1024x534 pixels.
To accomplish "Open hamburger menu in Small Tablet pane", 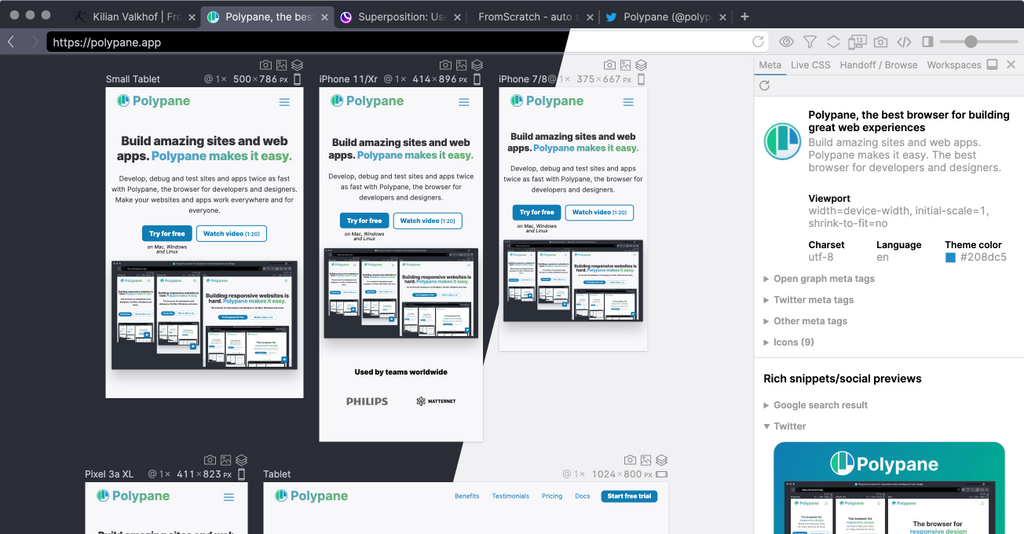I will pyautogui.click(x=284, y=102).
